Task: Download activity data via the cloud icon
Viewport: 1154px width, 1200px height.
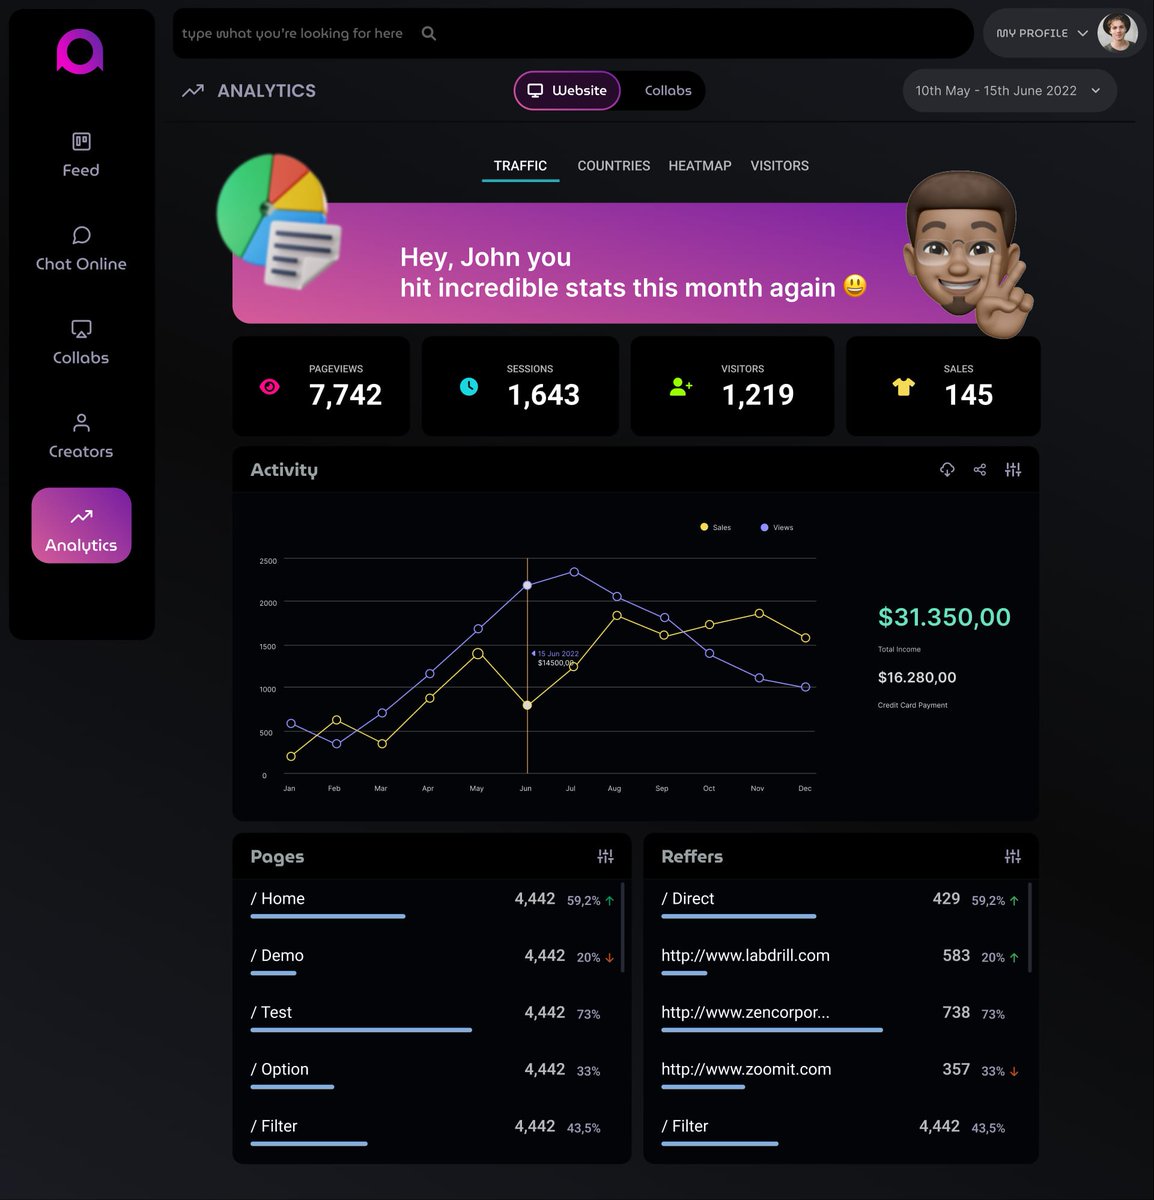Action: pyautogui.click(x=947, y=470)
